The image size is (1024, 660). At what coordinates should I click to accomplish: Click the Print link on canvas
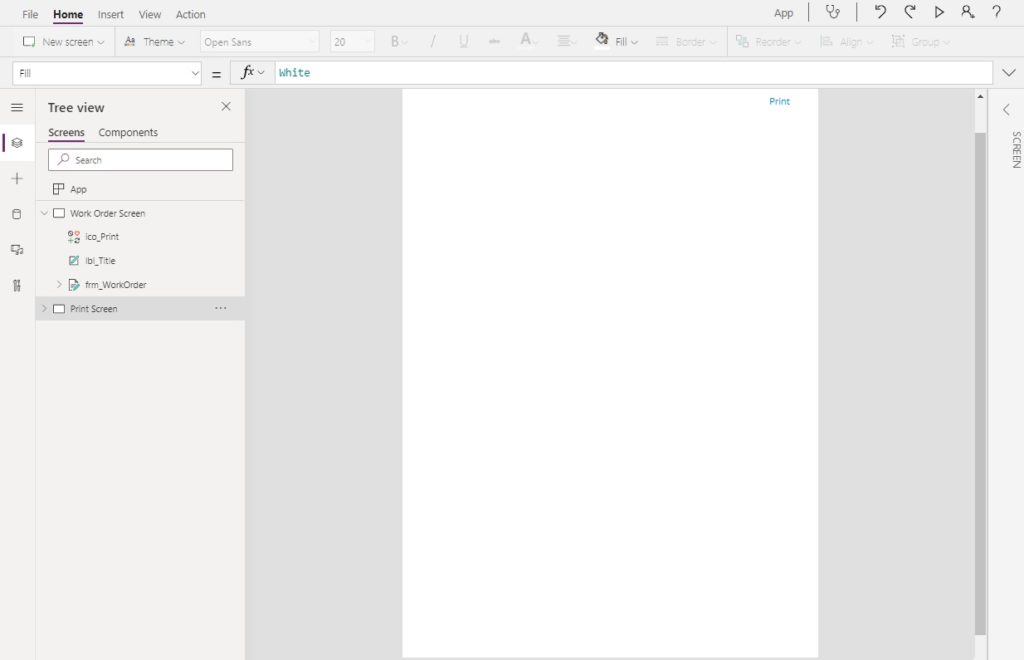[x=779, y=101]
